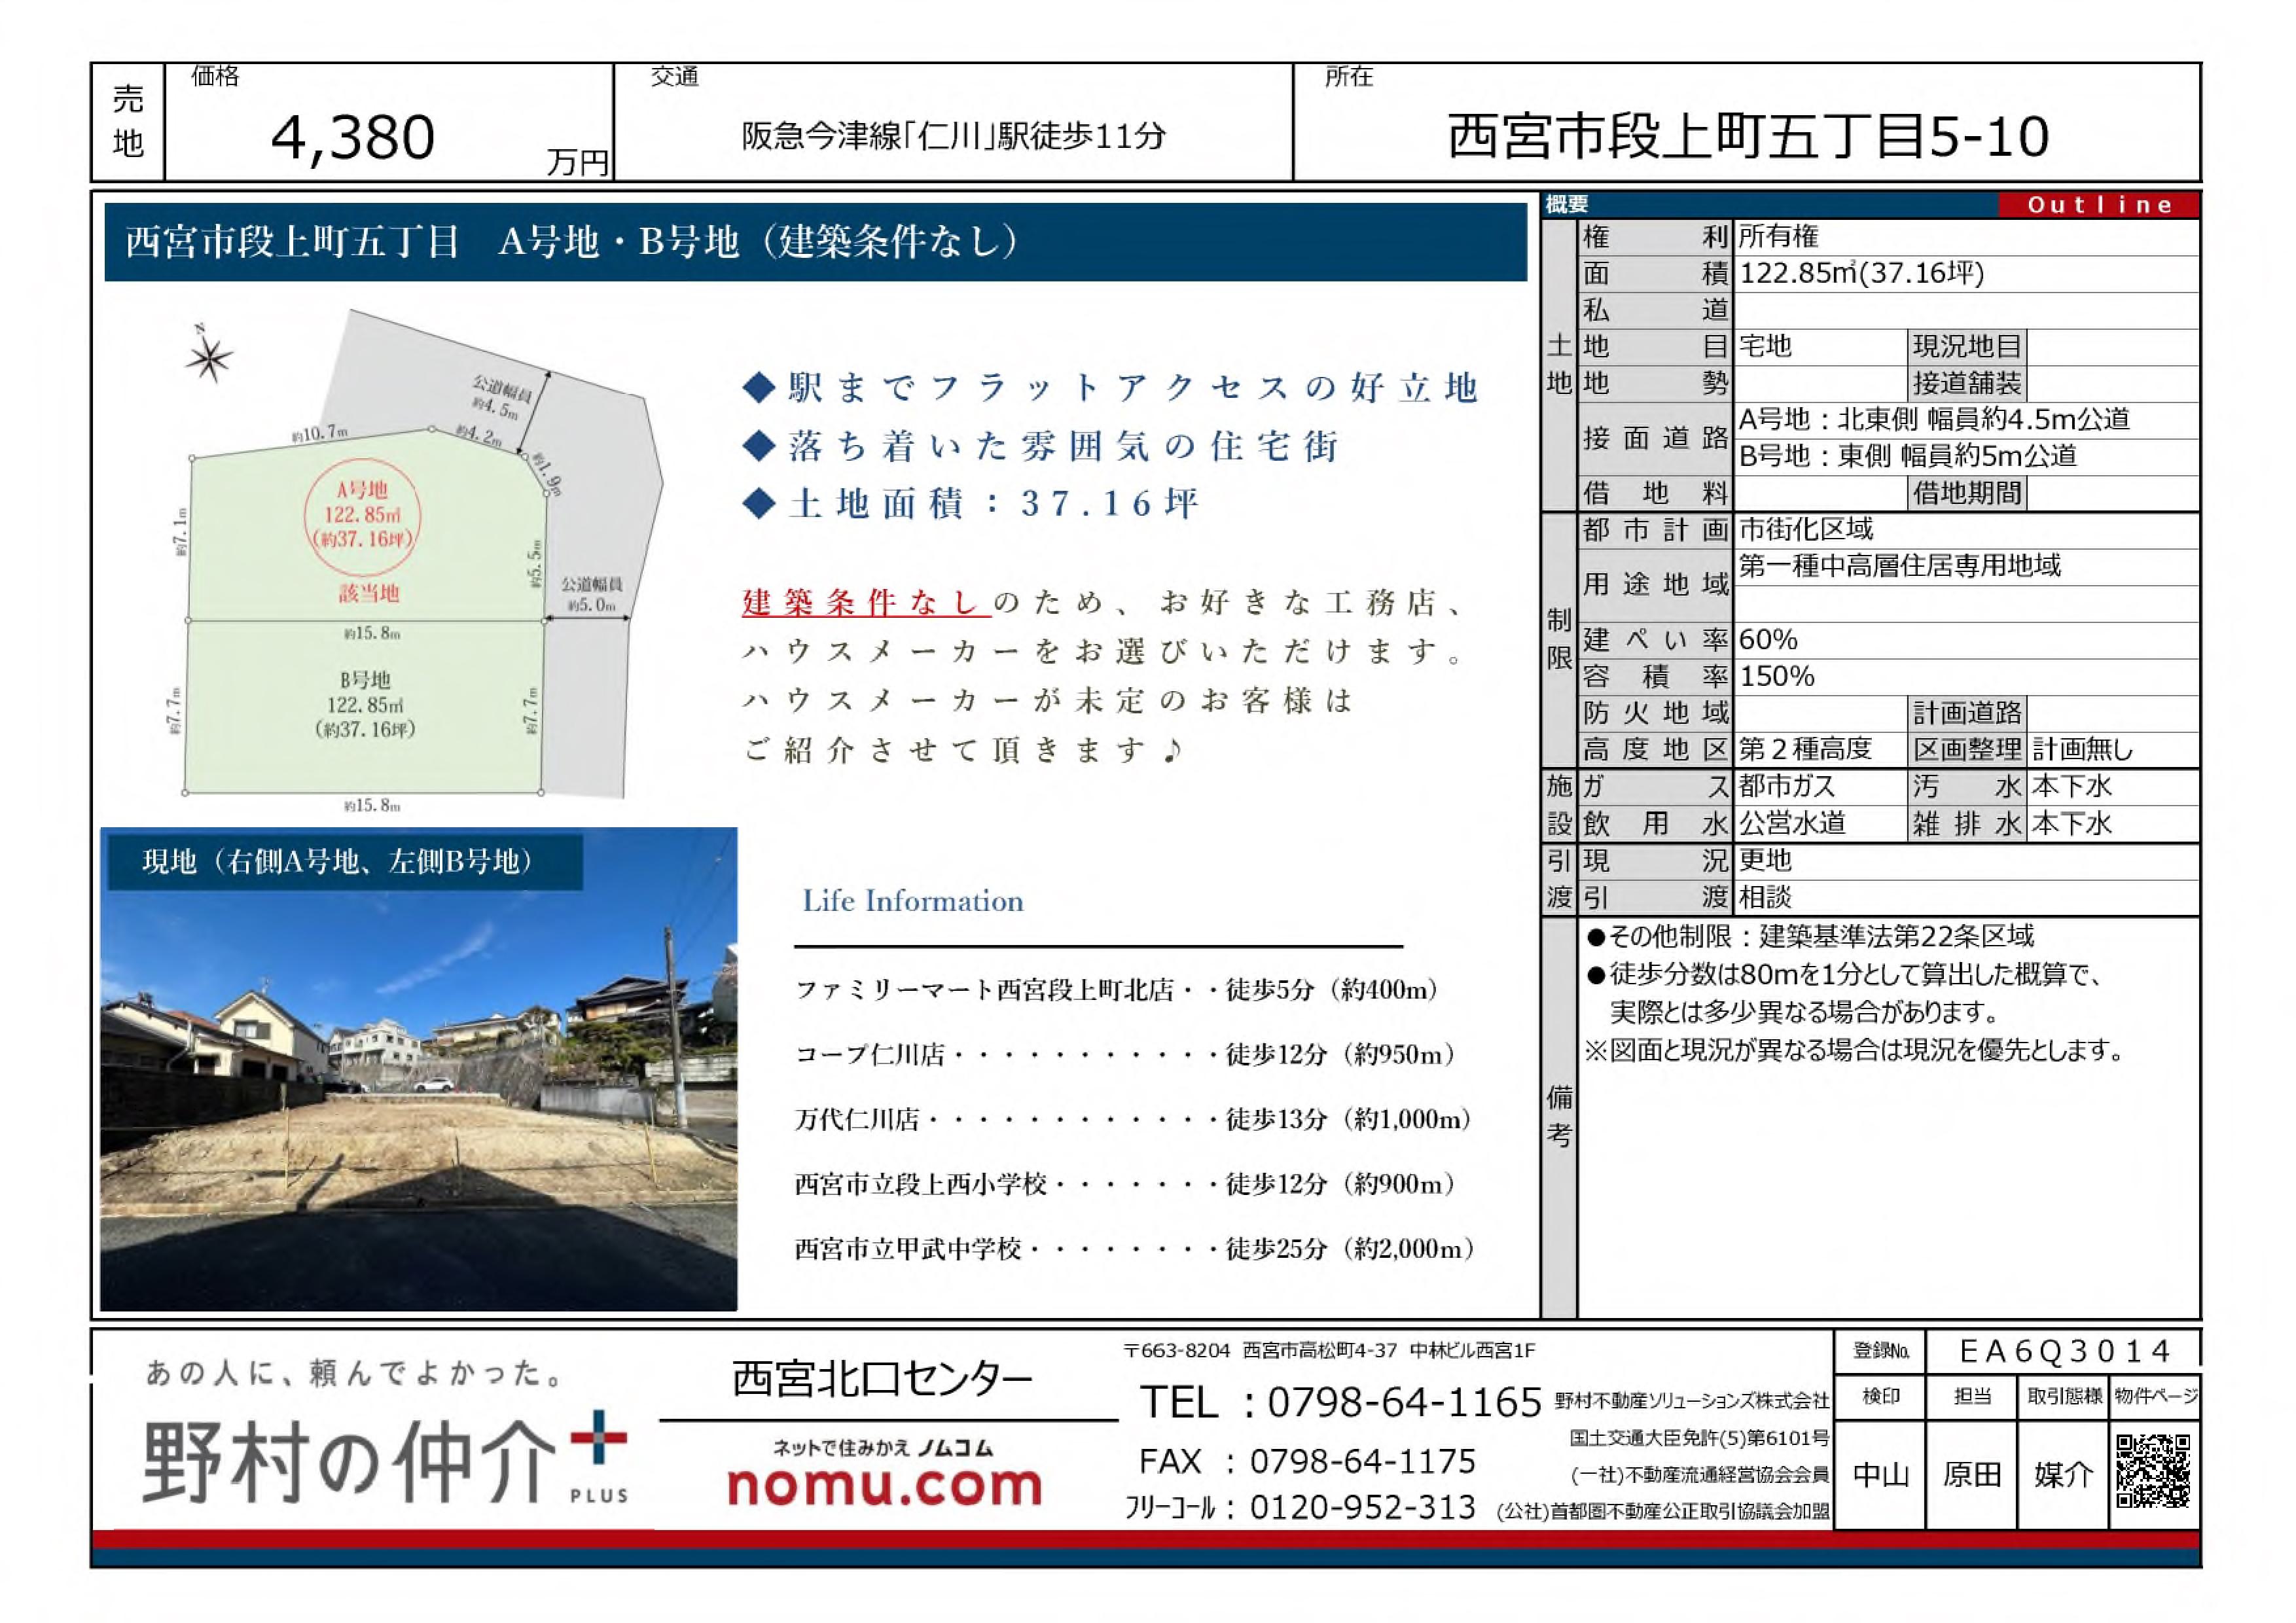This screenshot has height=1623, width=2296.
Task: Click the QR code in bottom-right corner
Action: 2153,1471
